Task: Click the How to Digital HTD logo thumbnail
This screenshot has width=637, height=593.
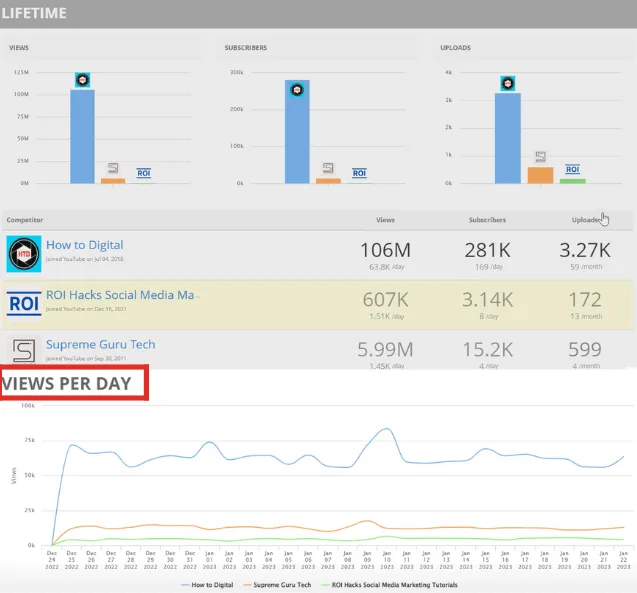Action: (x=24, y=254)
